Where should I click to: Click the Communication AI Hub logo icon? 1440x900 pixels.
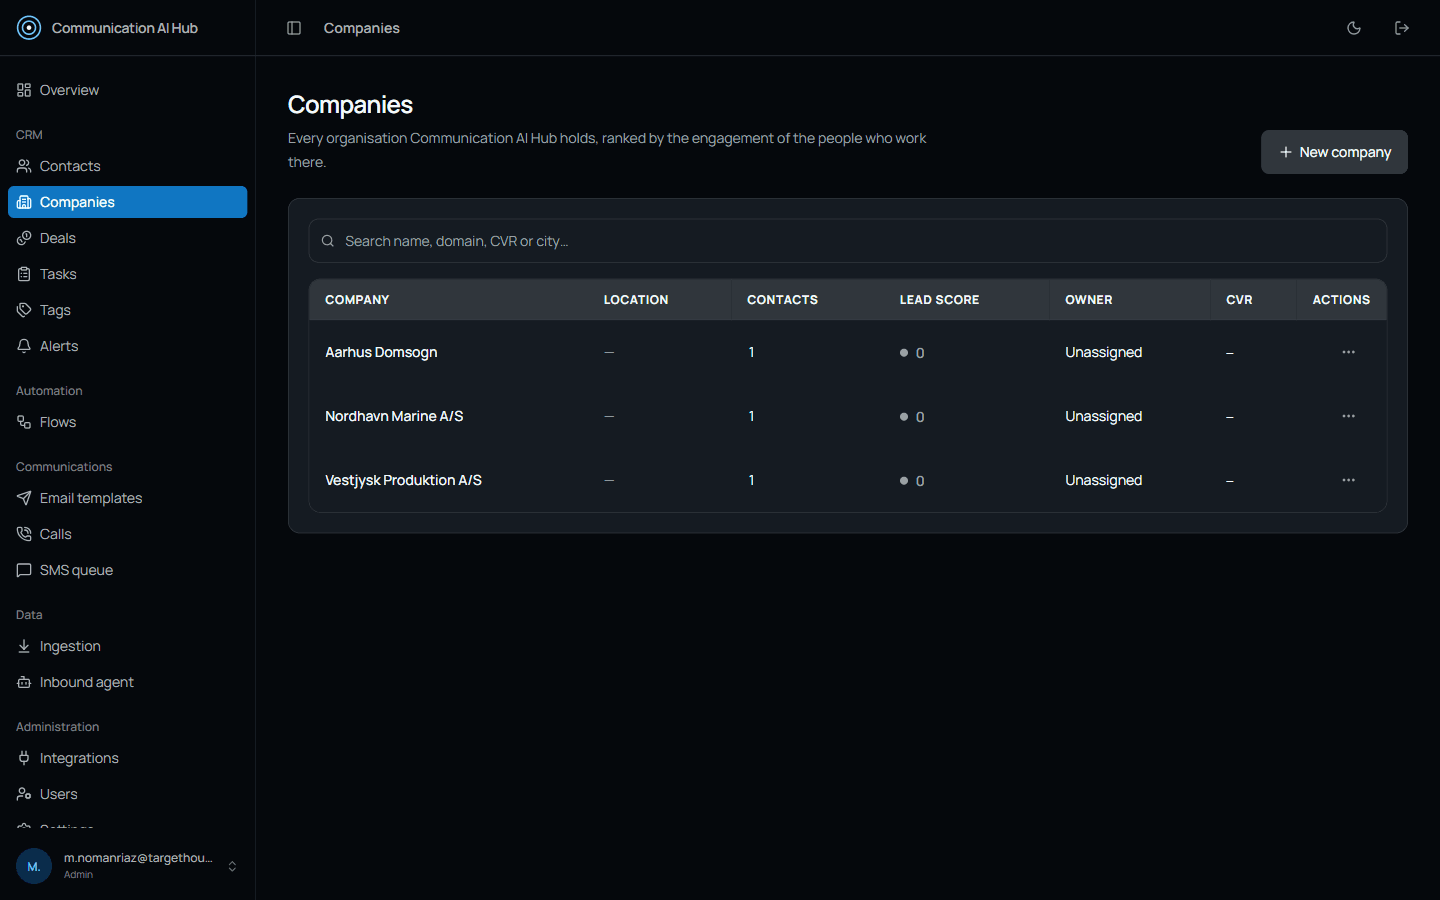(29, 28)
